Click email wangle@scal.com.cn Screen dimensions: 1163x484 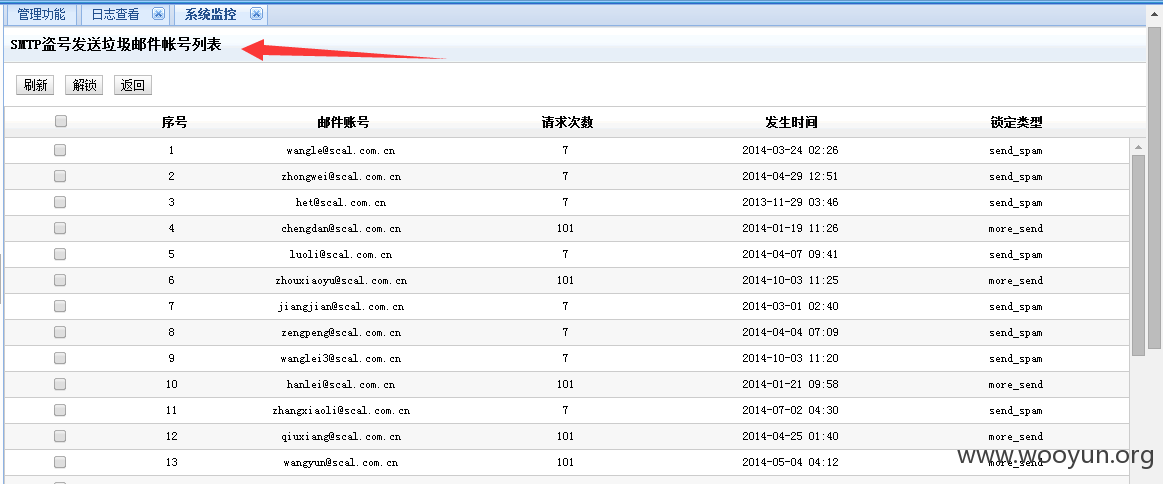pos(340,150)
